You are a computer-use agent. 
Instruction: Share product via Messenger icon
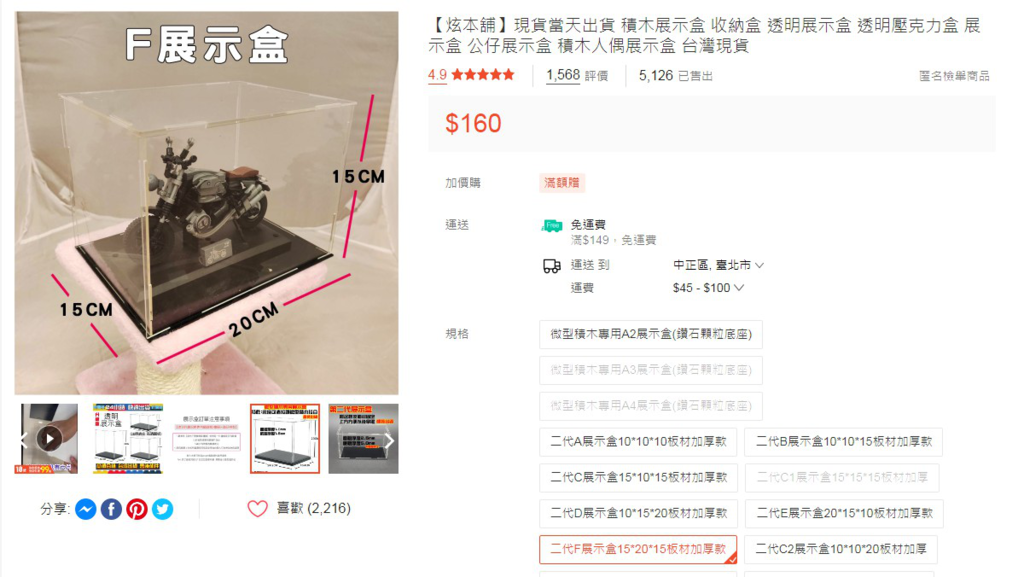86,509
